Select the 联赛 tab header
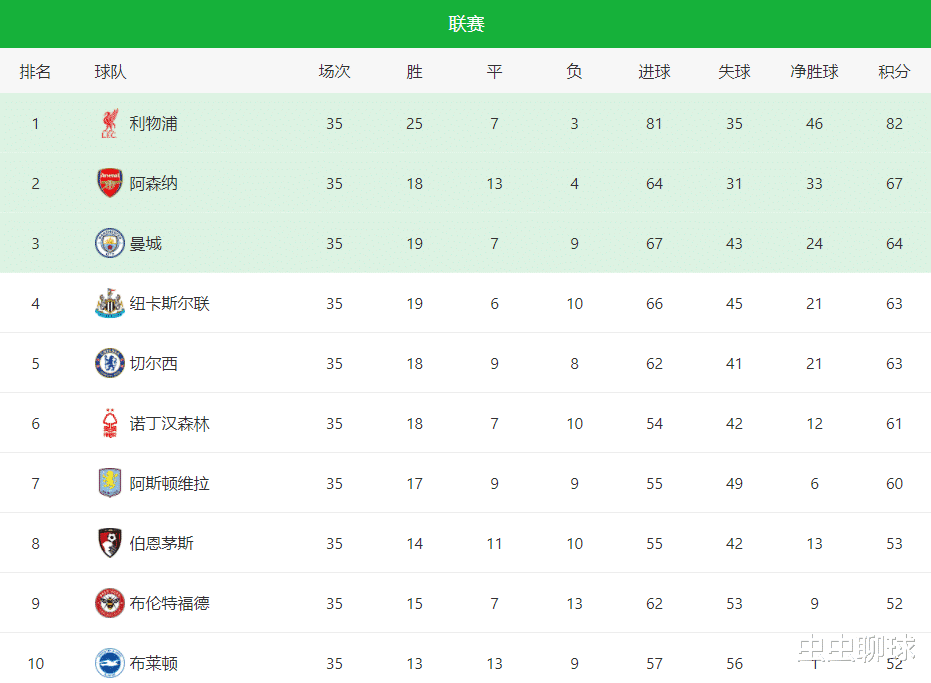931x683 pixels. (x=466, y=24)
